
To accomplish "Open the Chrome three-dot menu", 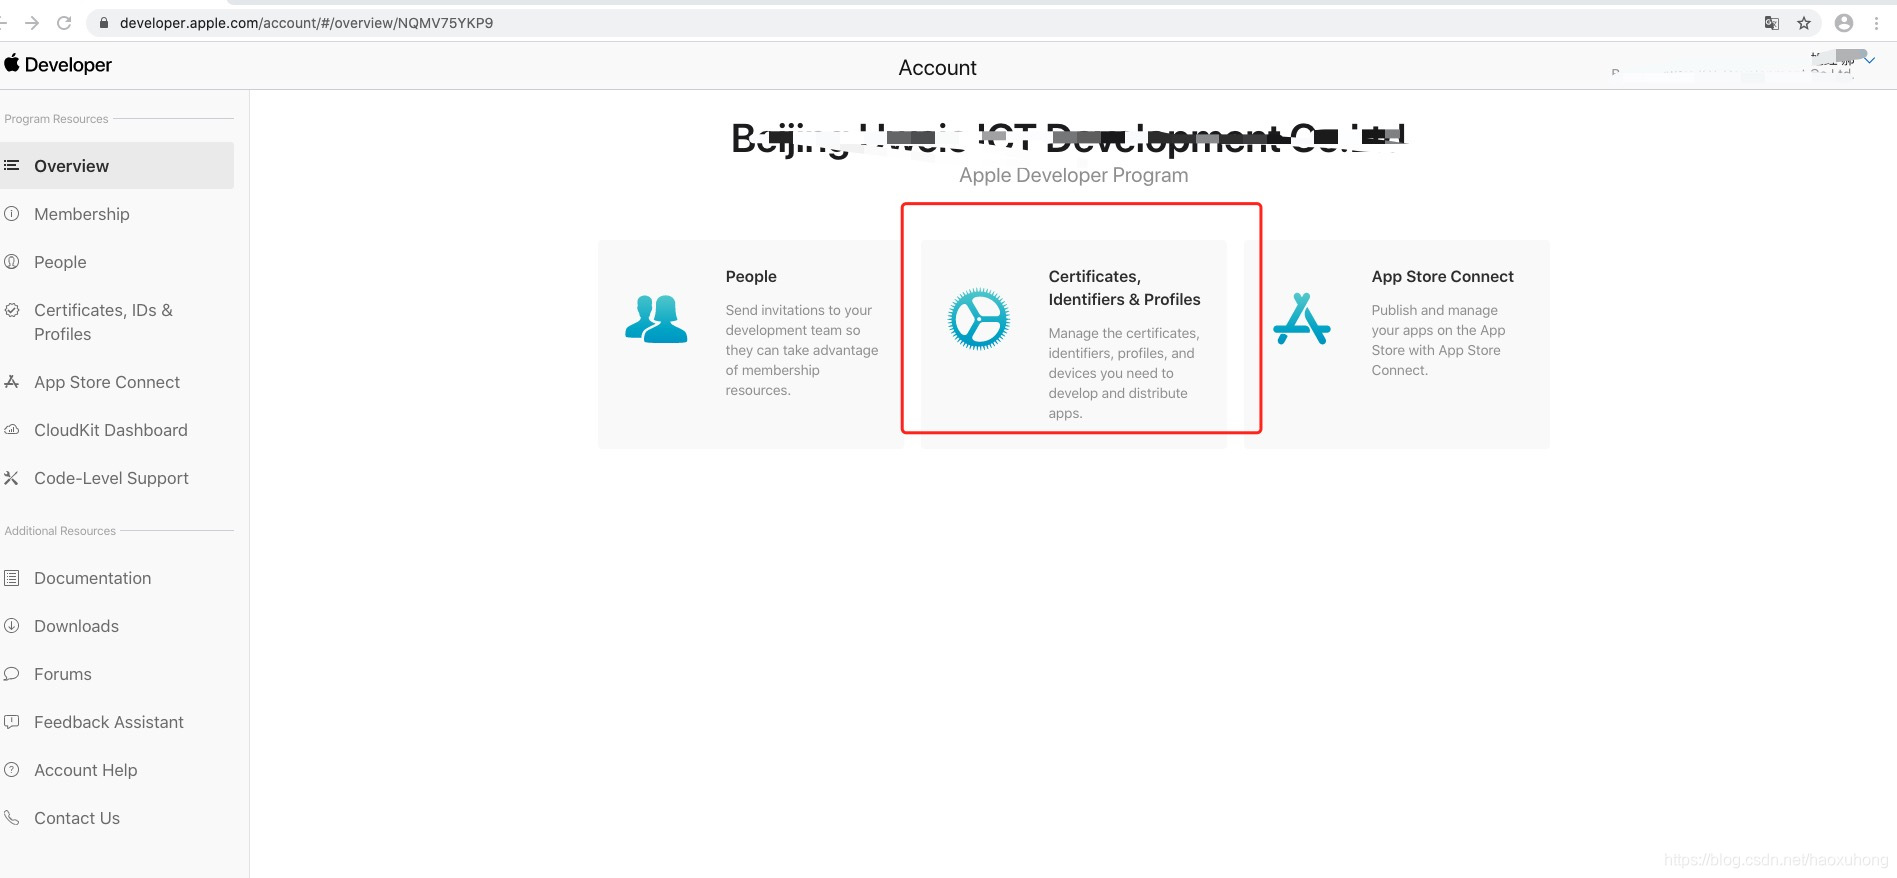I will coord(1876,23).
